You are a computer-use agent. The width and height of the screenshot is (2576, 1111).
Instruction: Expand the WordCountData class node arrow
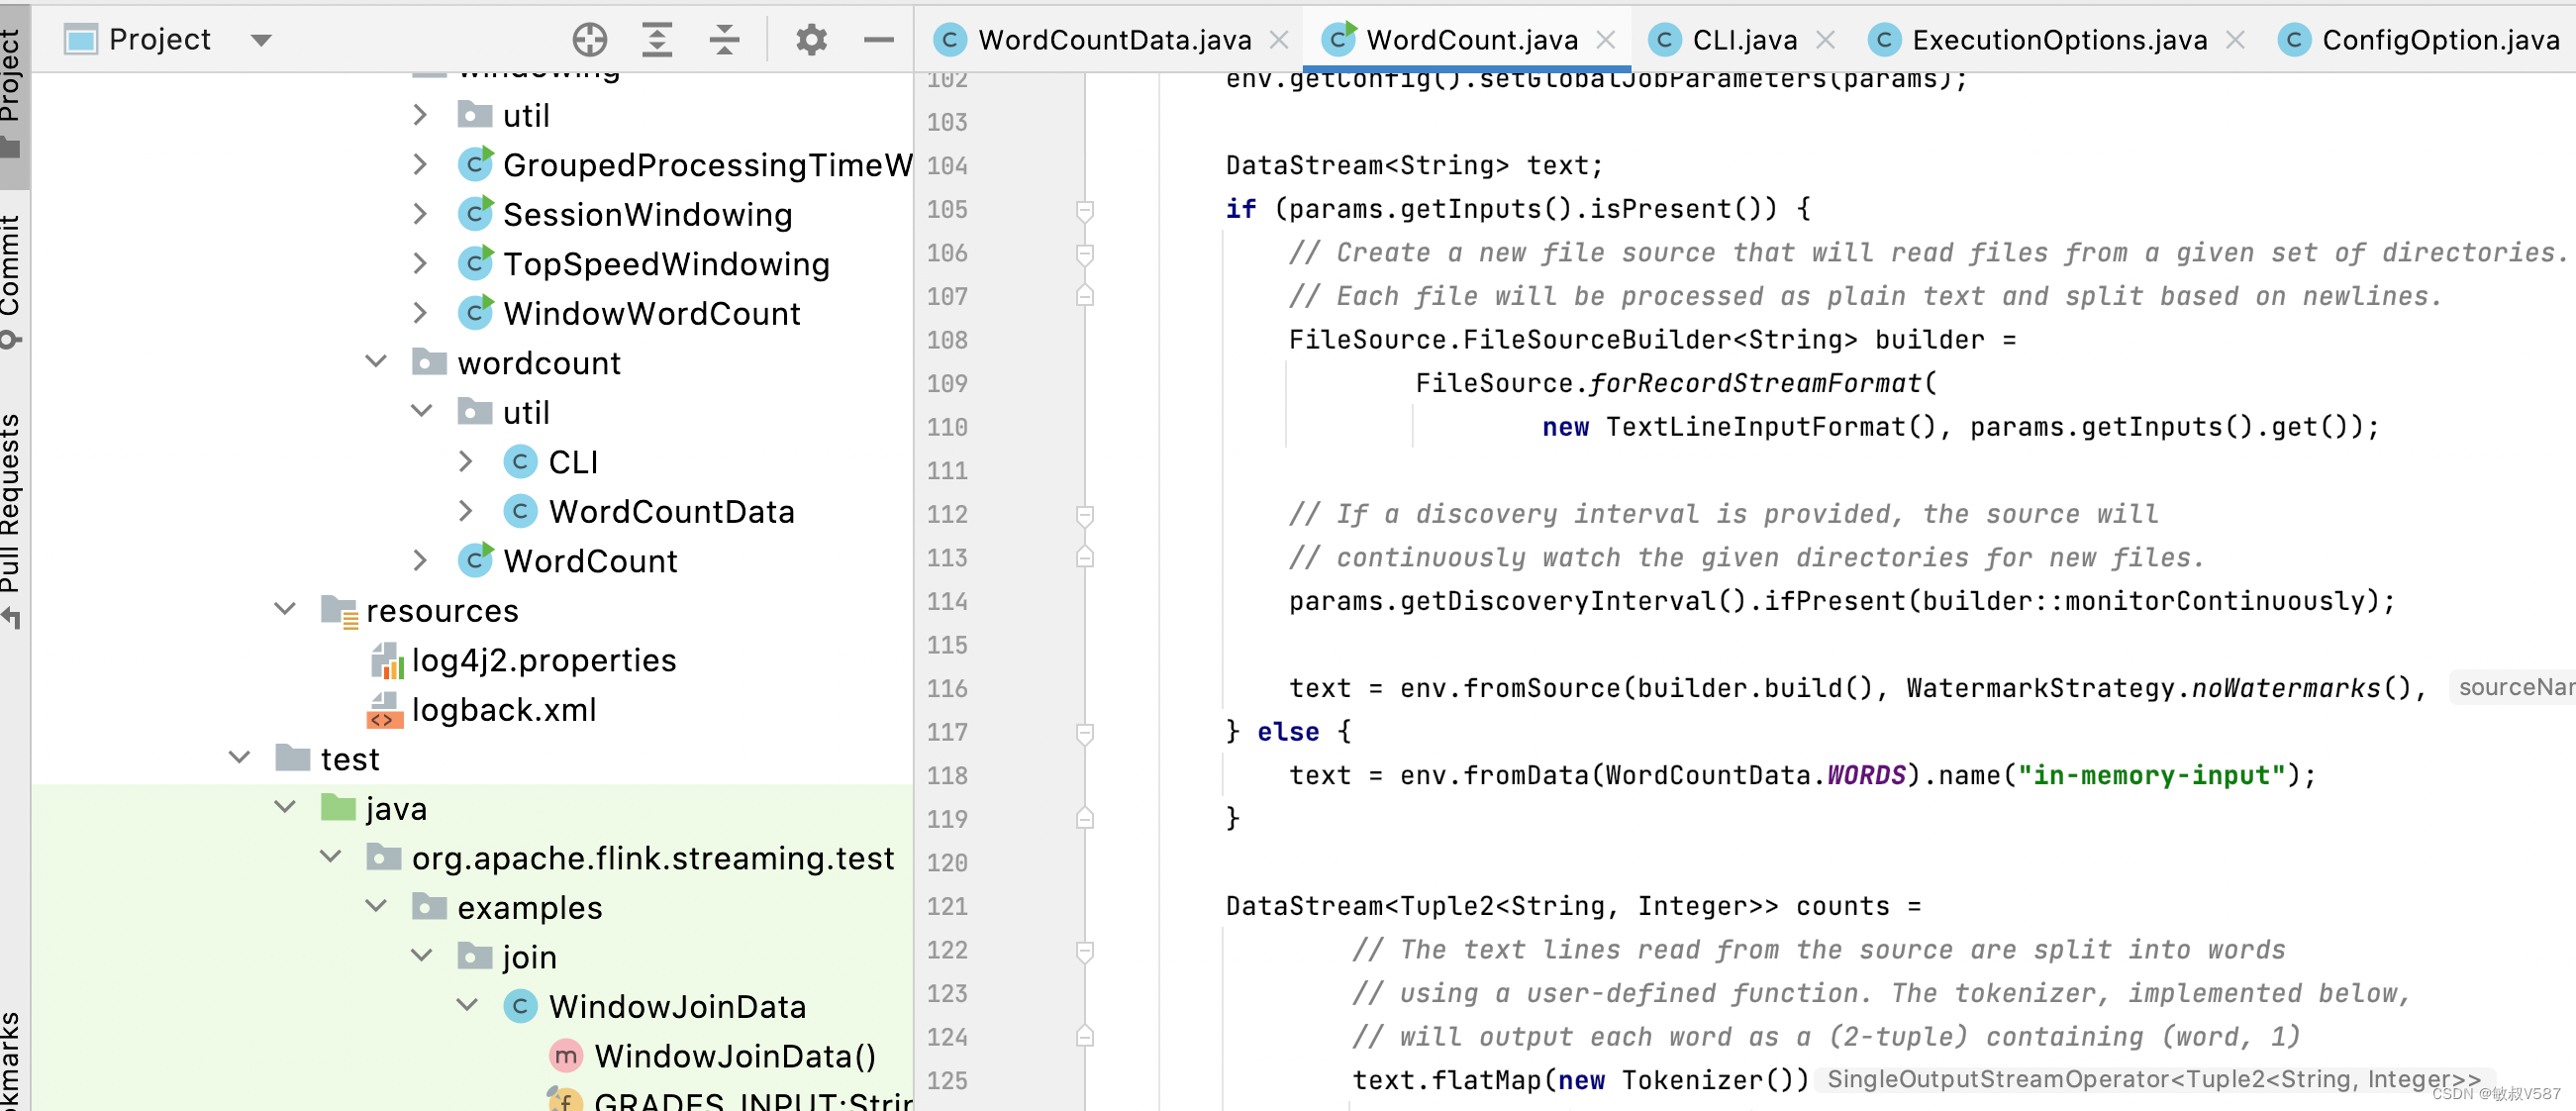(466, 511)
